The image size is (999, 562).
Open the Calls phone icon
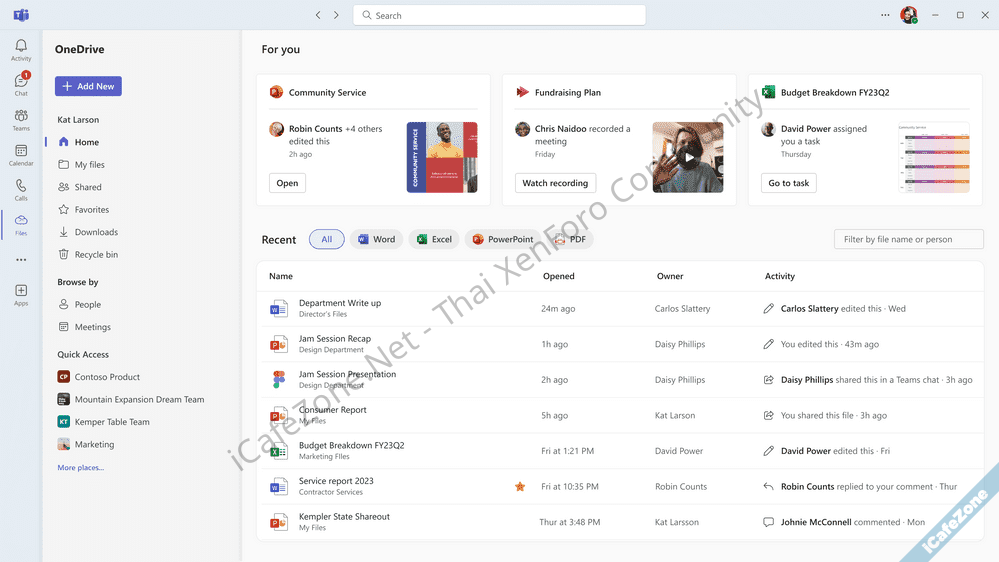[21, 188]
